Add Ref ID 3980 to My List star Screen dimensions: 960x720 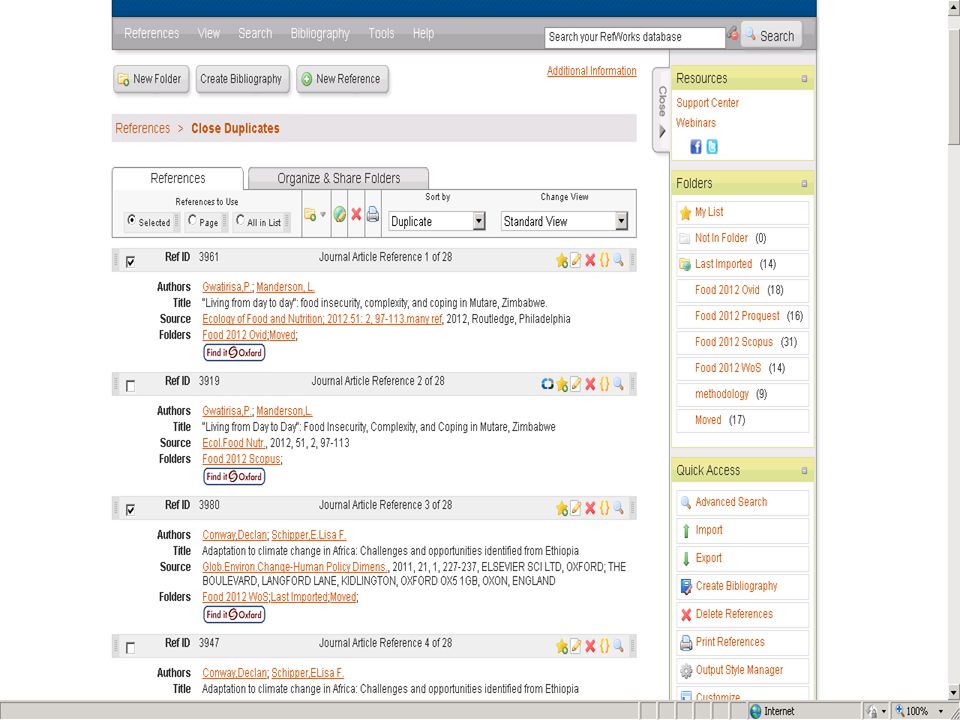point(561,508)
